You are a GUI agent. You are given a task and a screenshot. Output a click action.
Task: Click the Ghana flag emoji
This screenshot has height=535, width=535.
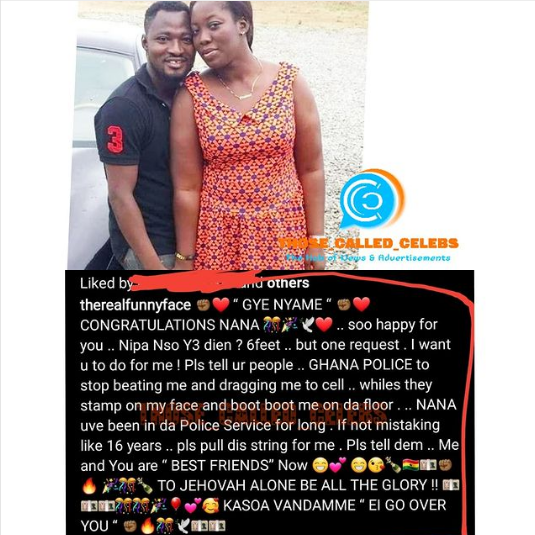[410, 465]
